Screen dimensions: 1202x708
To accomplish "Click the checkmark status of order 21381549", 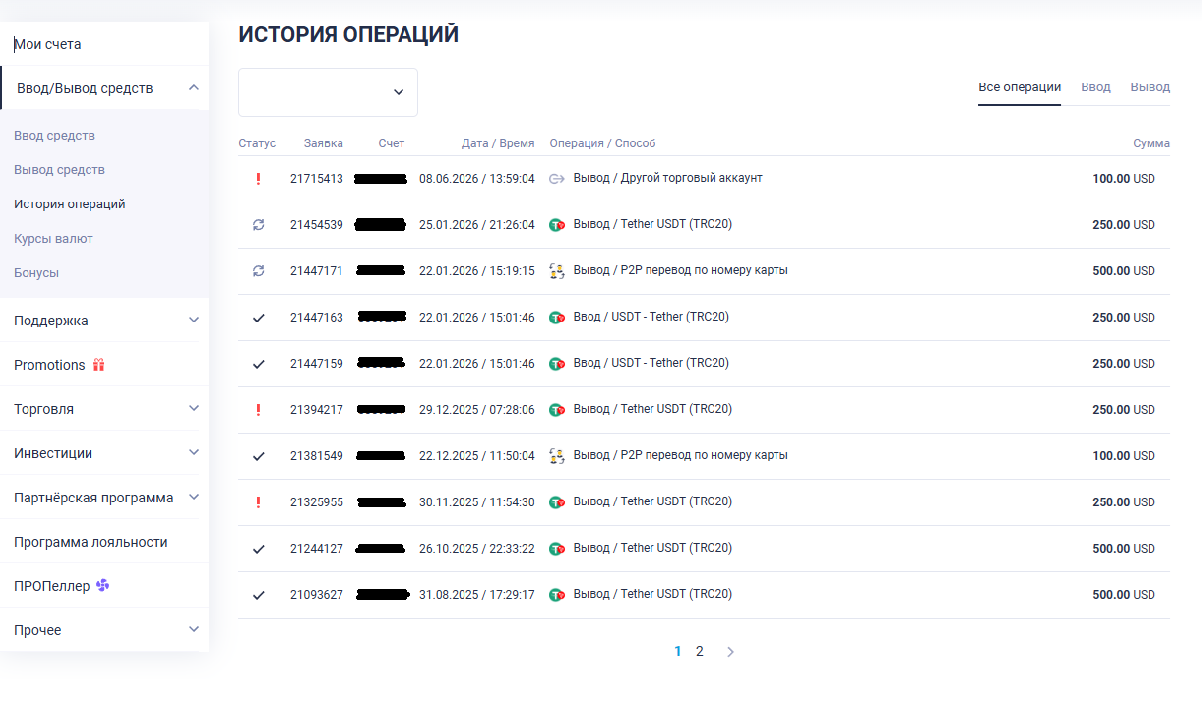I will [258, 456].
